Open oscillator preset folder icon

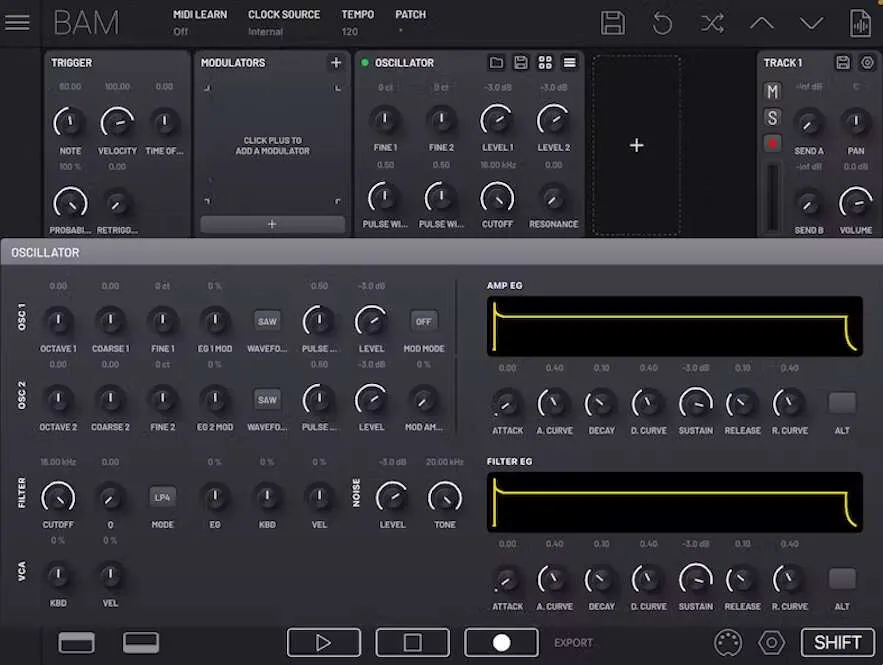click(x=496, y=63)
